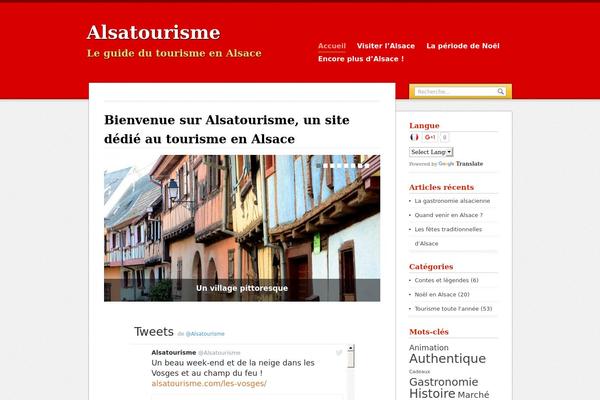Click the Articles récents heading
Screen dimensions: 600x400
click(x=441, y=187)
